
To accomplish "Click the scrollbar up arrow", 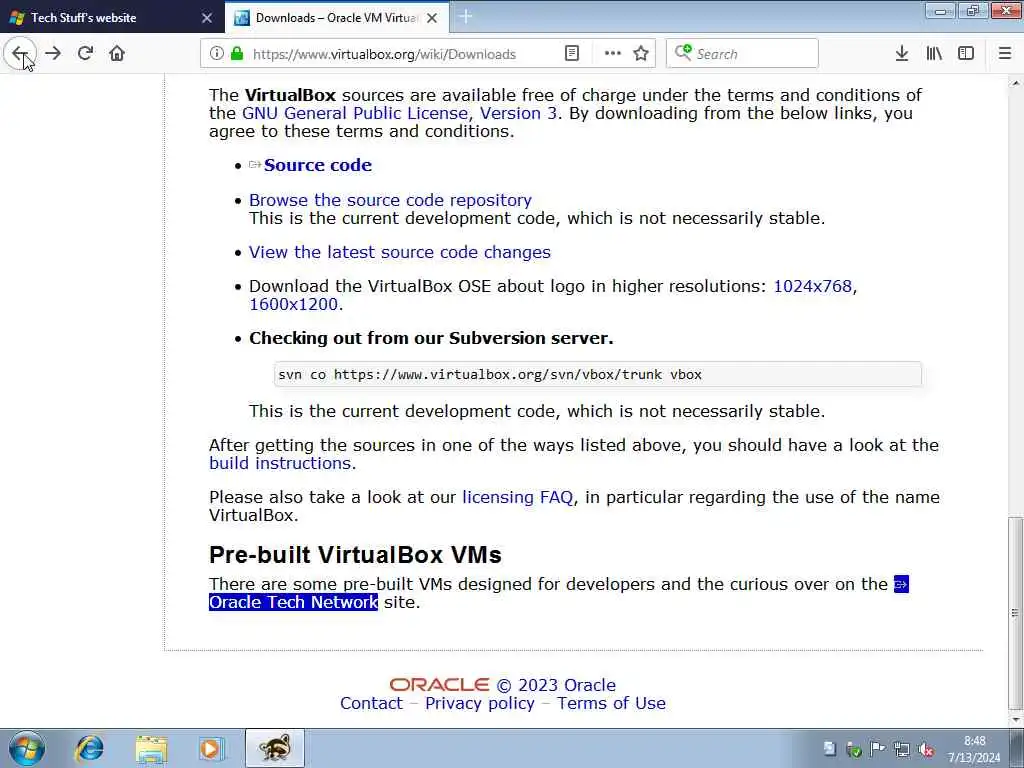I will (x=1016, y=82).
